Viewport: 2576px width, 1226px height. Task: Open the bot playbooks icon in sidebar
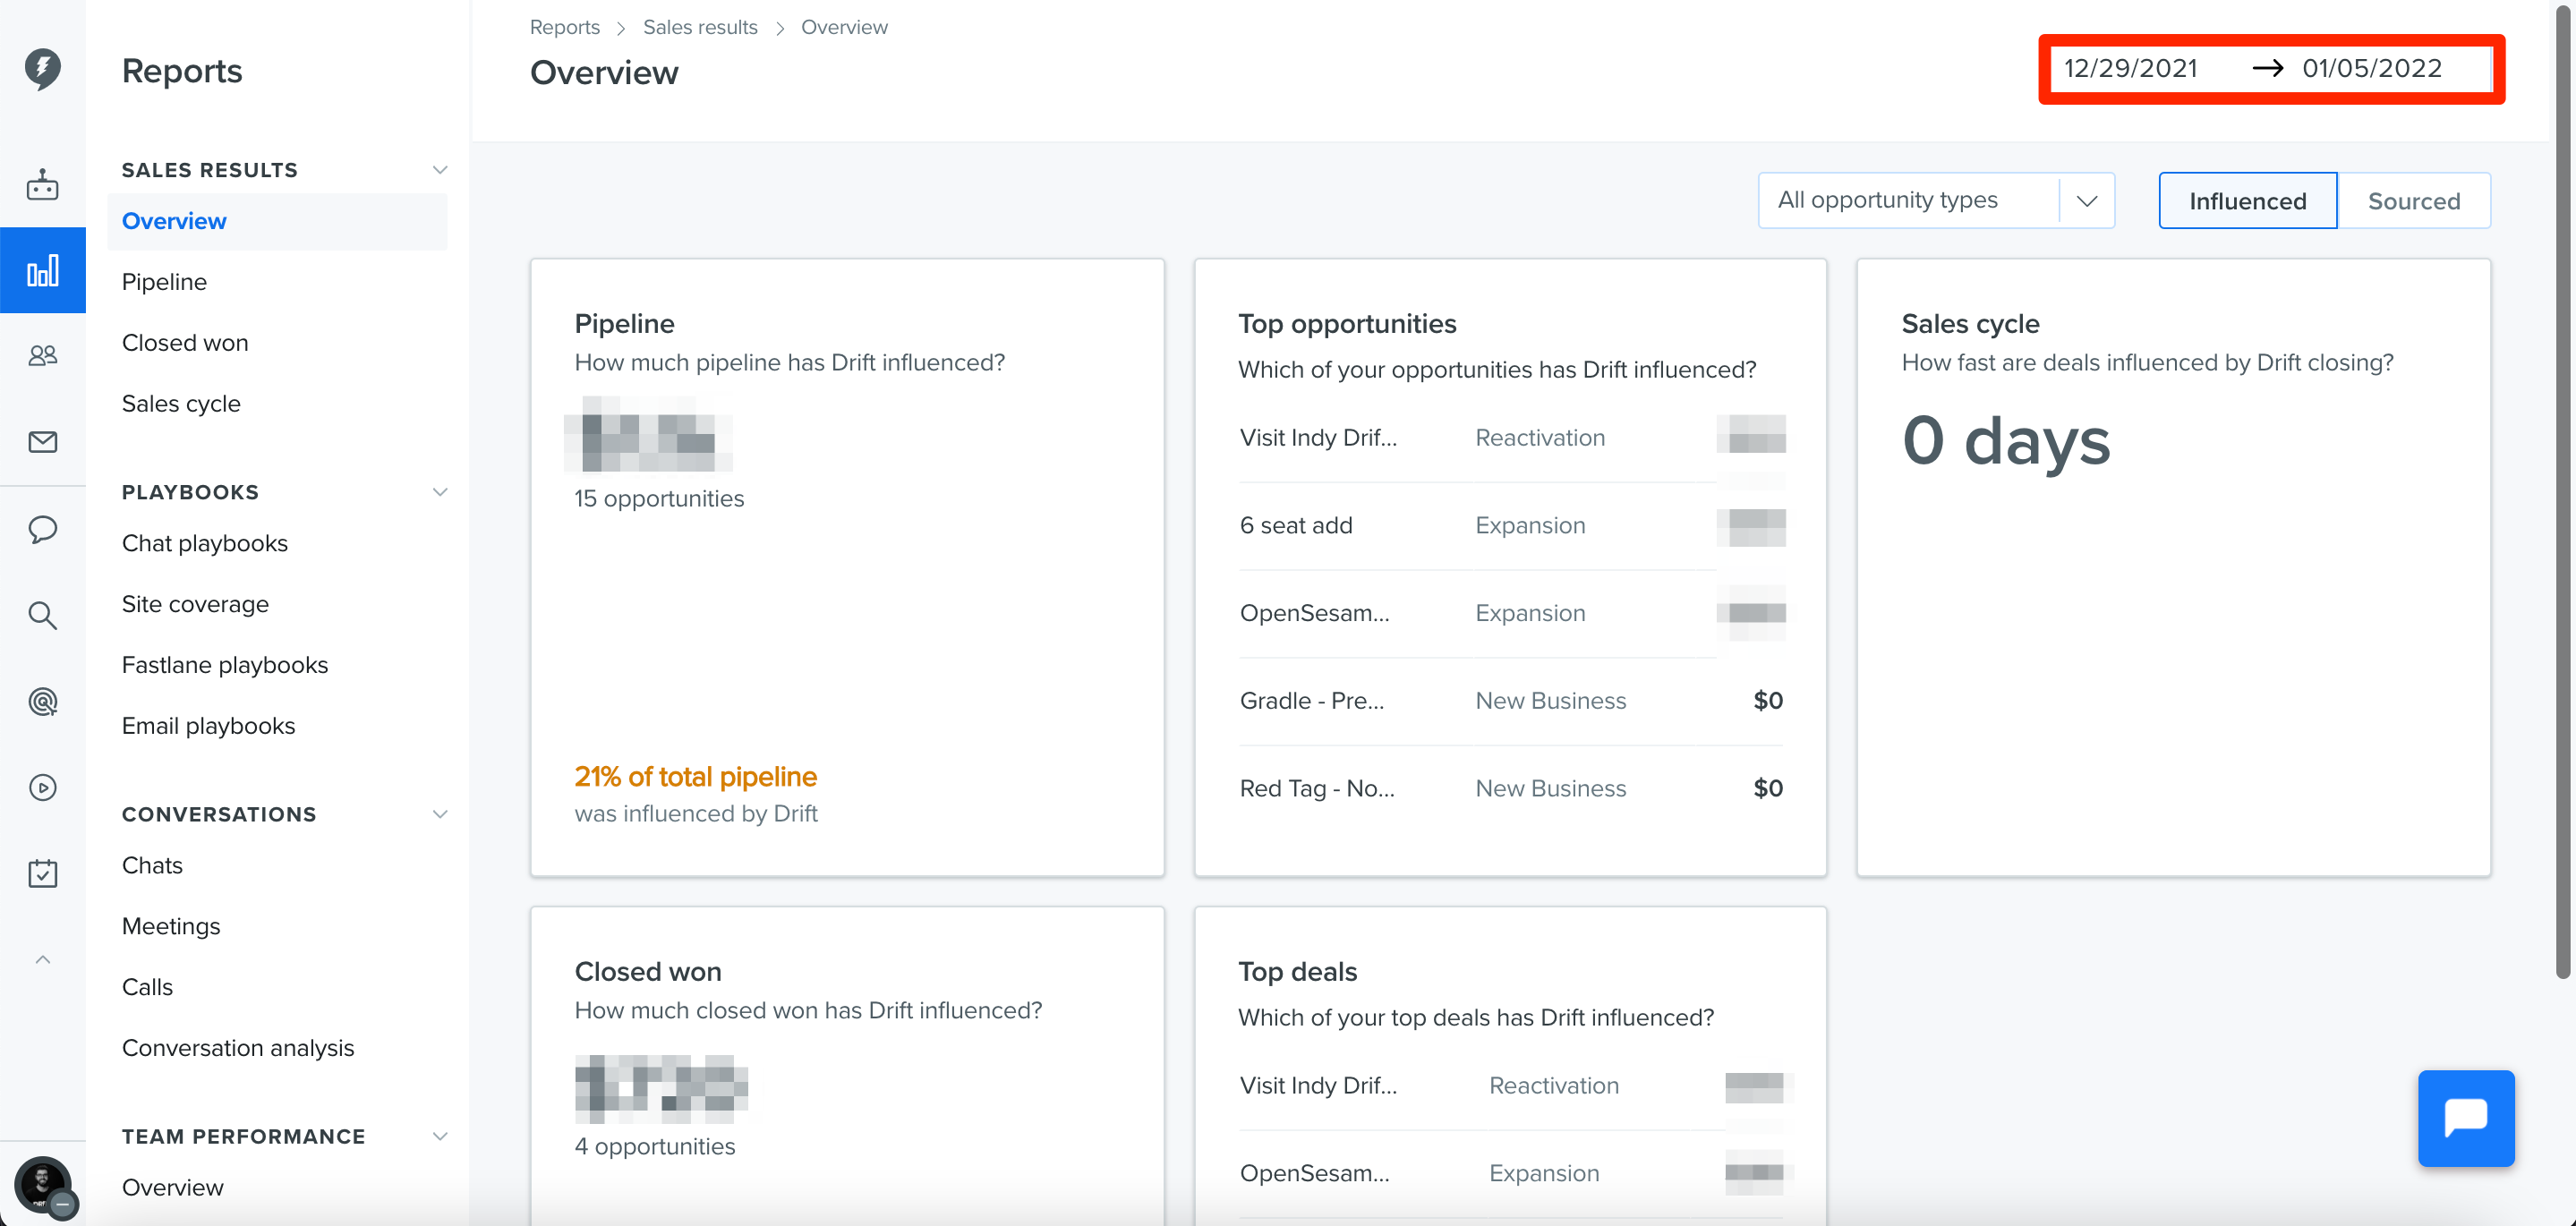pos(42,185)
